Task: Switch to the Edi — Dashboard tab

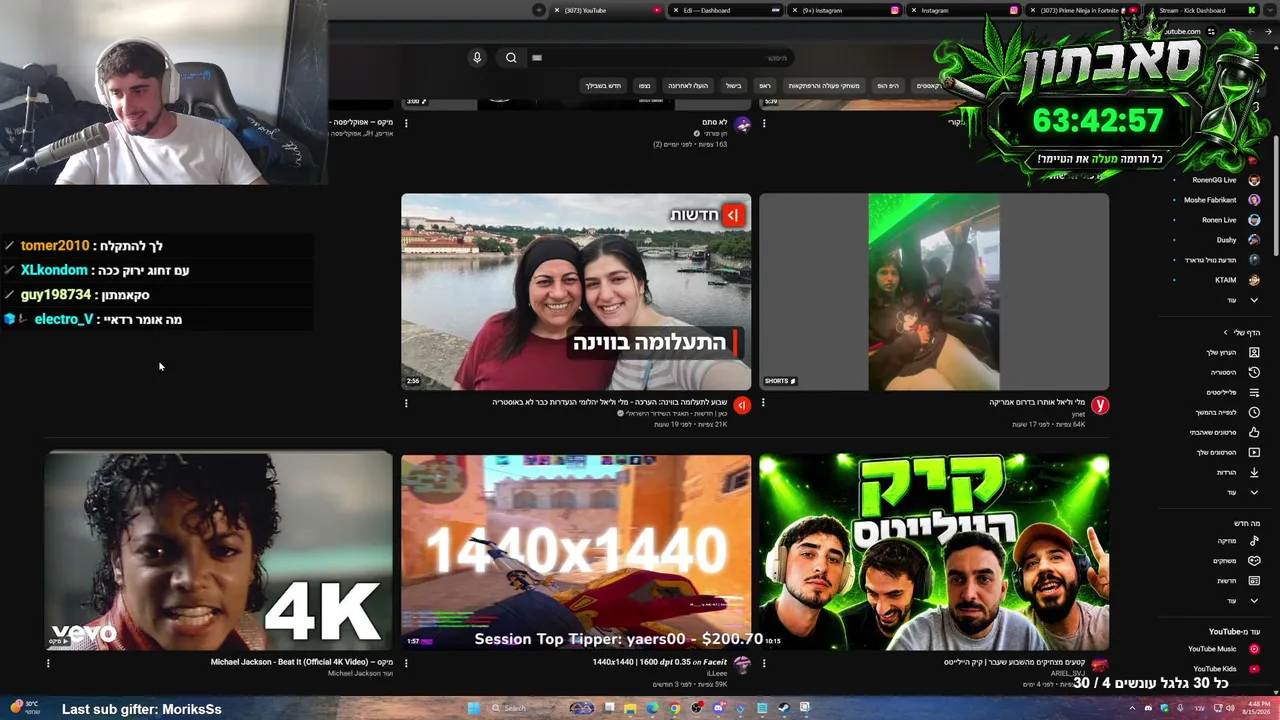Action: [x=725, y=10]
